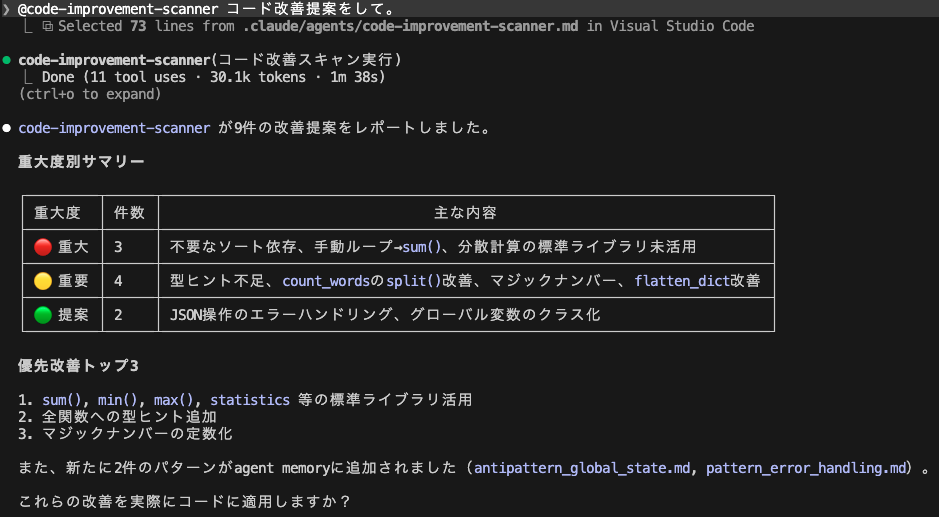Click the prompt chevron at the top
This screenshot has width=939, height=517.
(x=7, y=9)
